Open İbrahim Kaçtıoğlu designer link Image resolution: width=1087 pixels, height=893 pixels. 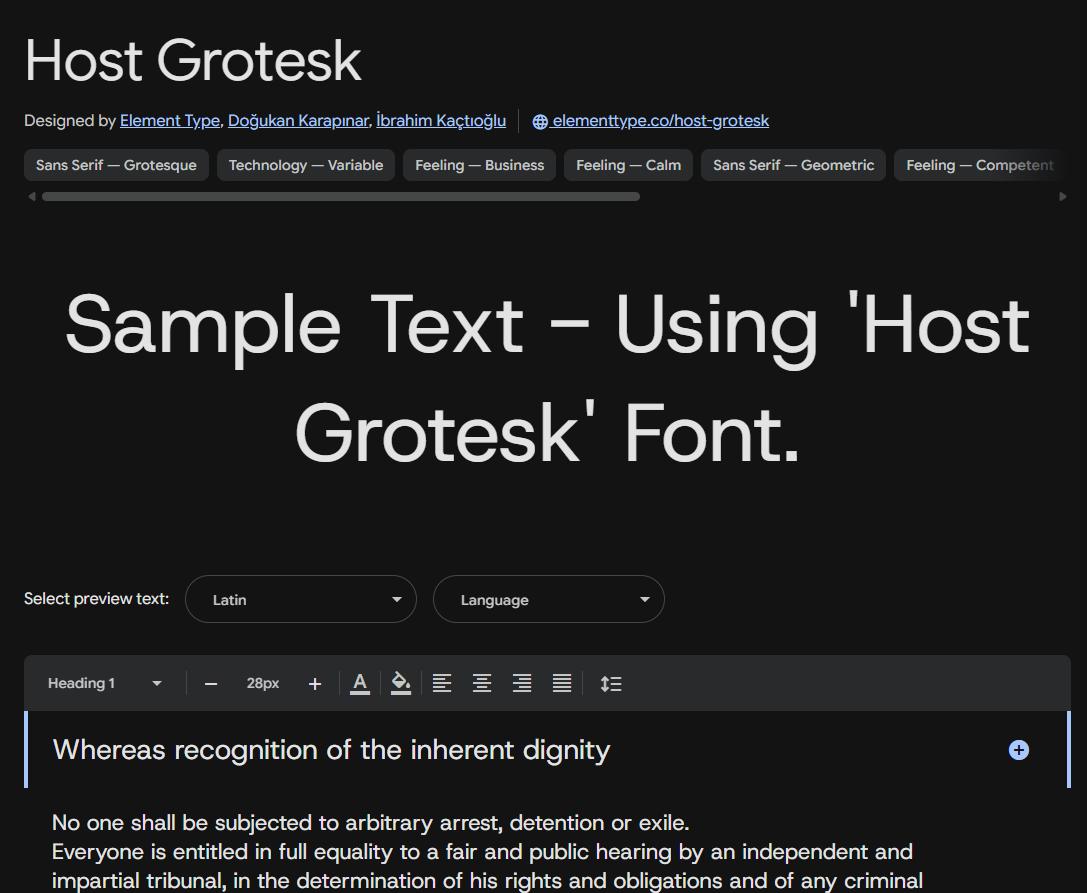click(x=441, y=121)
